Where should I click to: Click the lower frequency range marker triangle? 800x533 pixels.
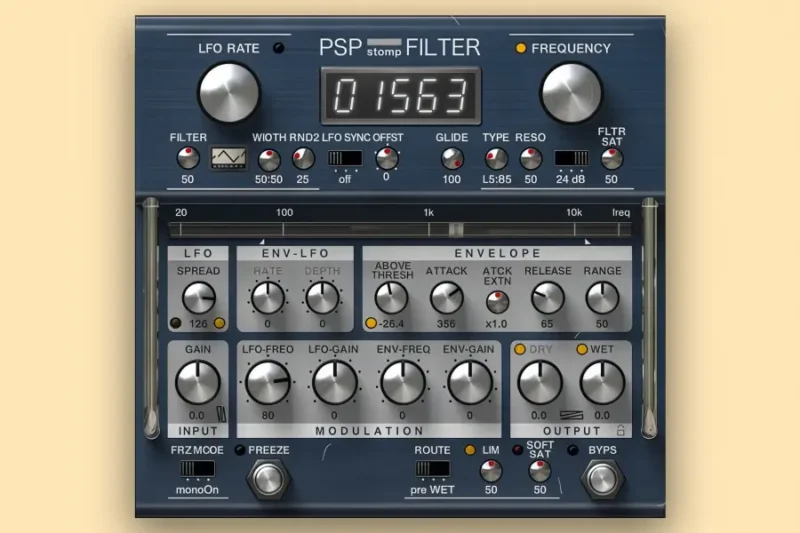(262, 242)
